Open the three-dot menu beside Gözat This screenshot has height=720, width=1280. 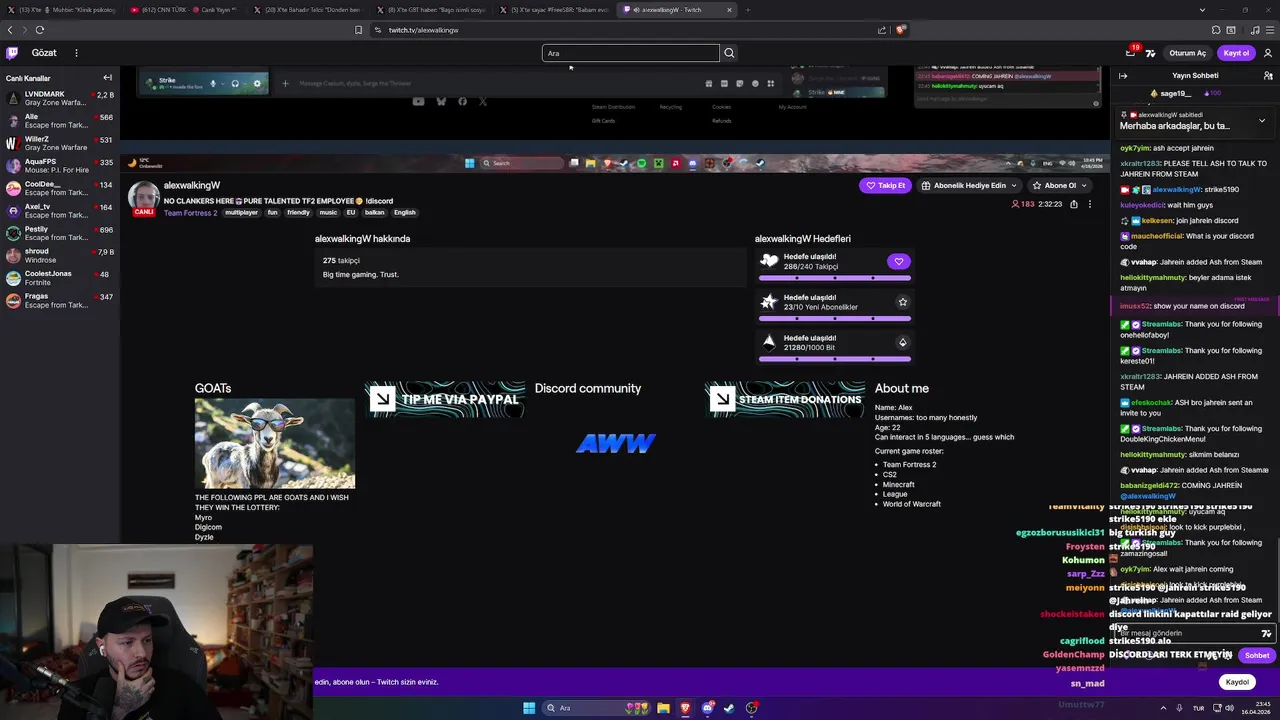[76, 53]
